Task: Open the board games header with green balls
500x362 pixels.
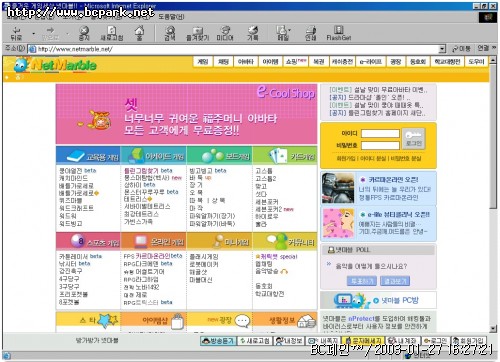Action: [219, 156]
